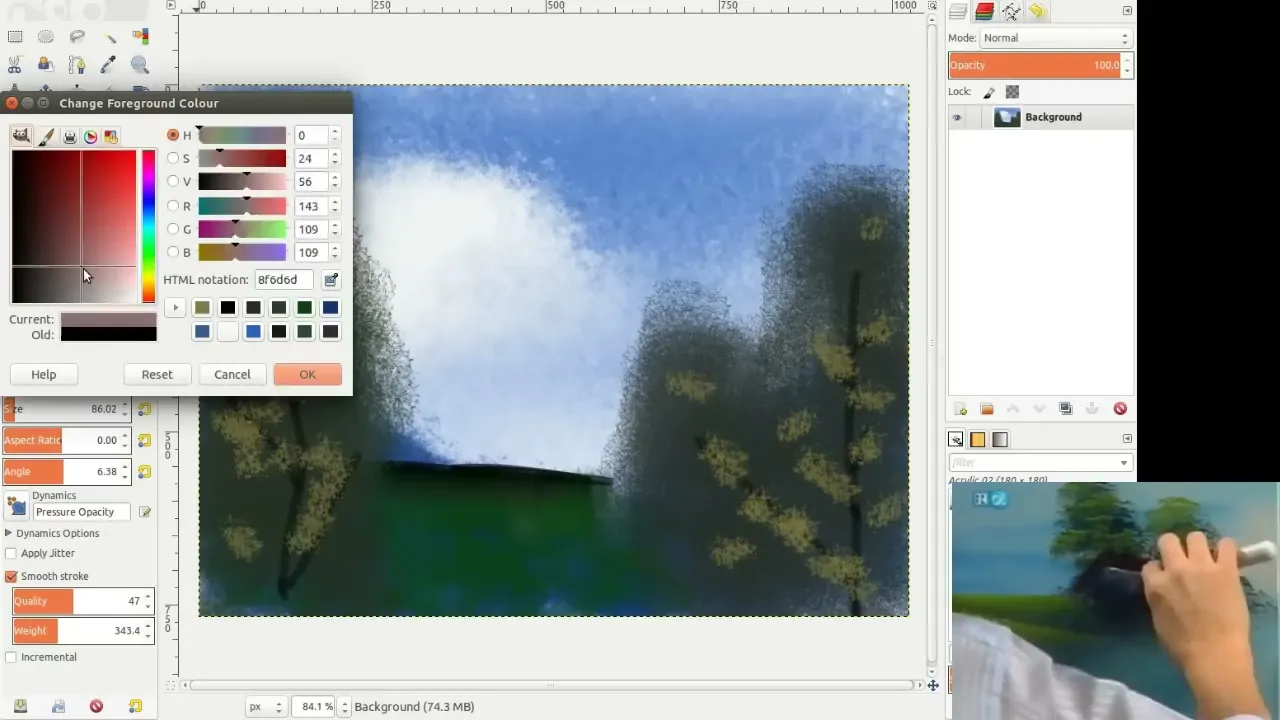Image resolution: width=1280 pixels, height=720 pixels.
Task: Select the Free Select lasso tool
Action: pyautogui.click(x=77, y=37)
